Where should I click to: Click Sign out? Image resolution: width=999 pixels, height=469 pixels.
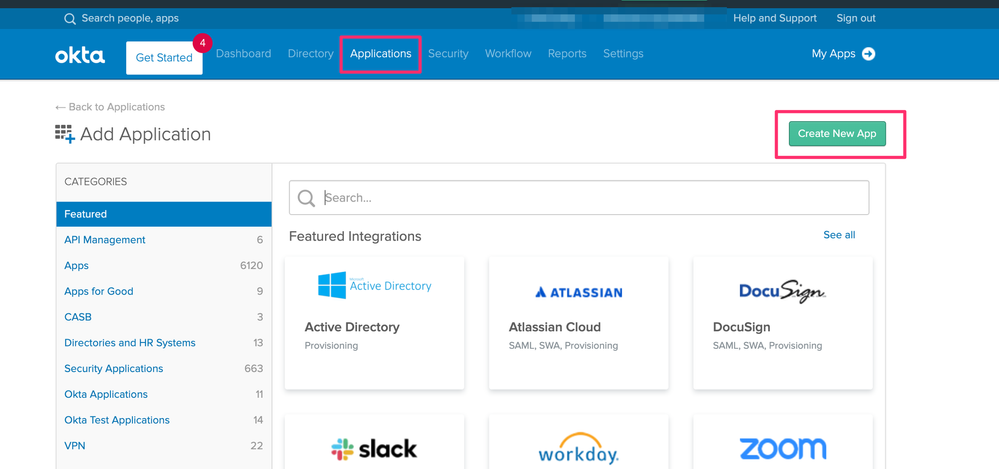point(856,18)
